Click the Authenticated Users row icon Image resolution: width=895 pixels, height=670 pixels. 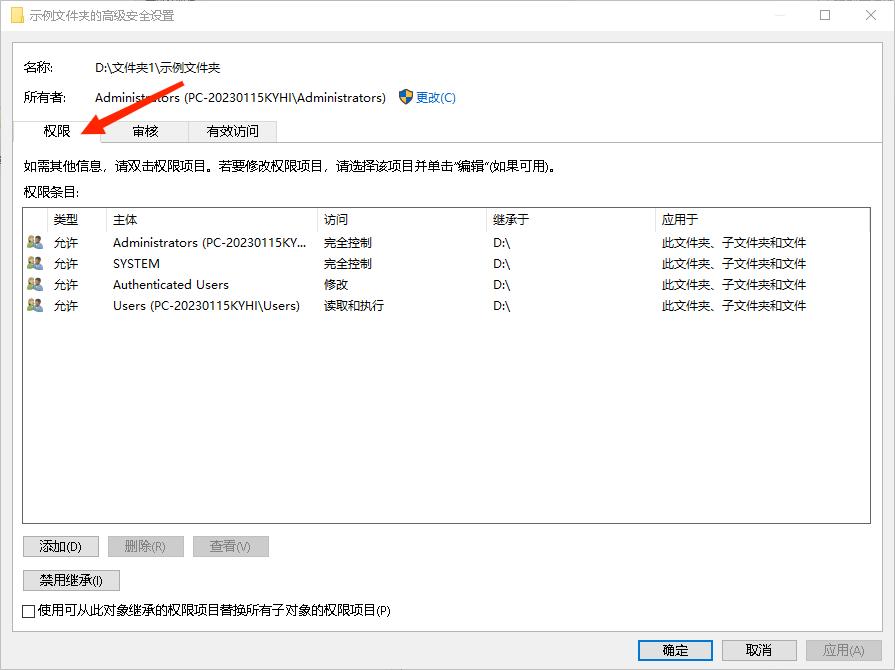[34, 284]
